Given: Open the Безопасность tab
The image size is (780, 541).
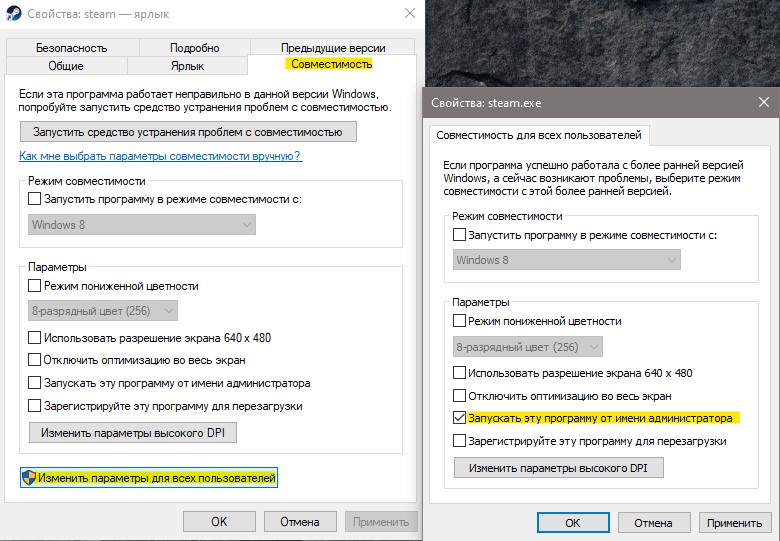Looking at the screenshot, I should pos(72,48).
